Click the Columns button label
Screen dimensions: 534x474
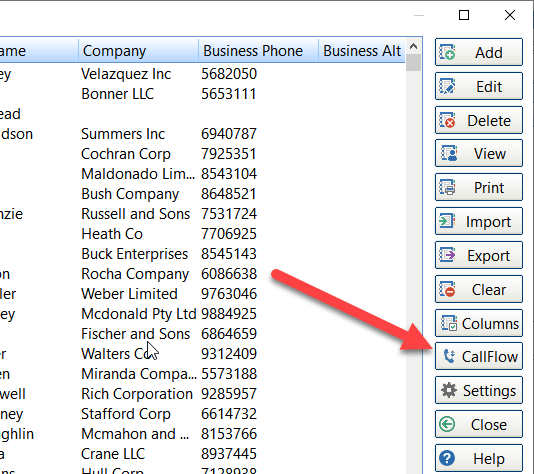click(x=490, y=324)
